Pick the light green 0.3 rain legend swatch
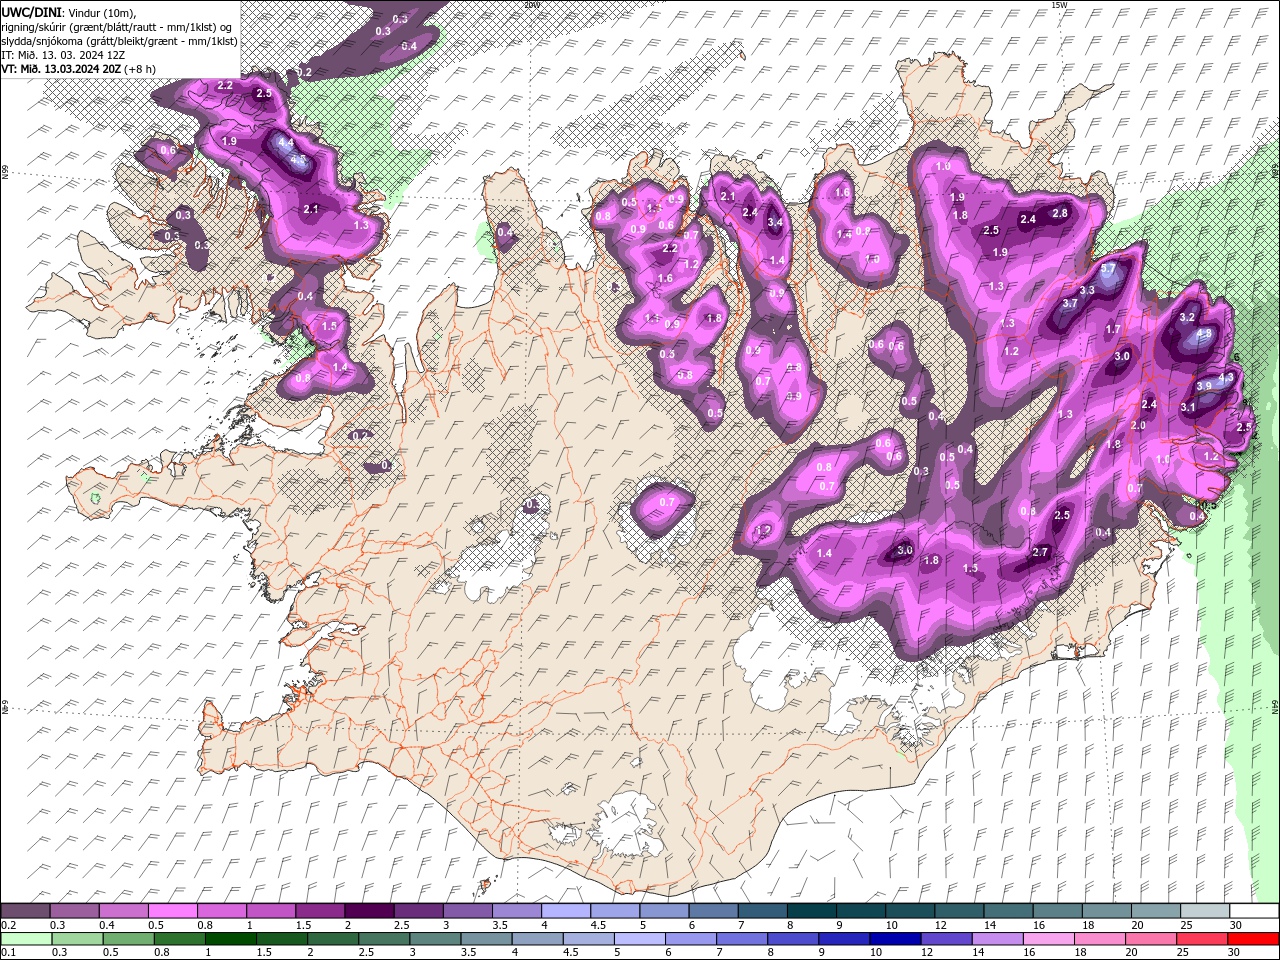The image size is (1280, 960). tap(77, 939)
